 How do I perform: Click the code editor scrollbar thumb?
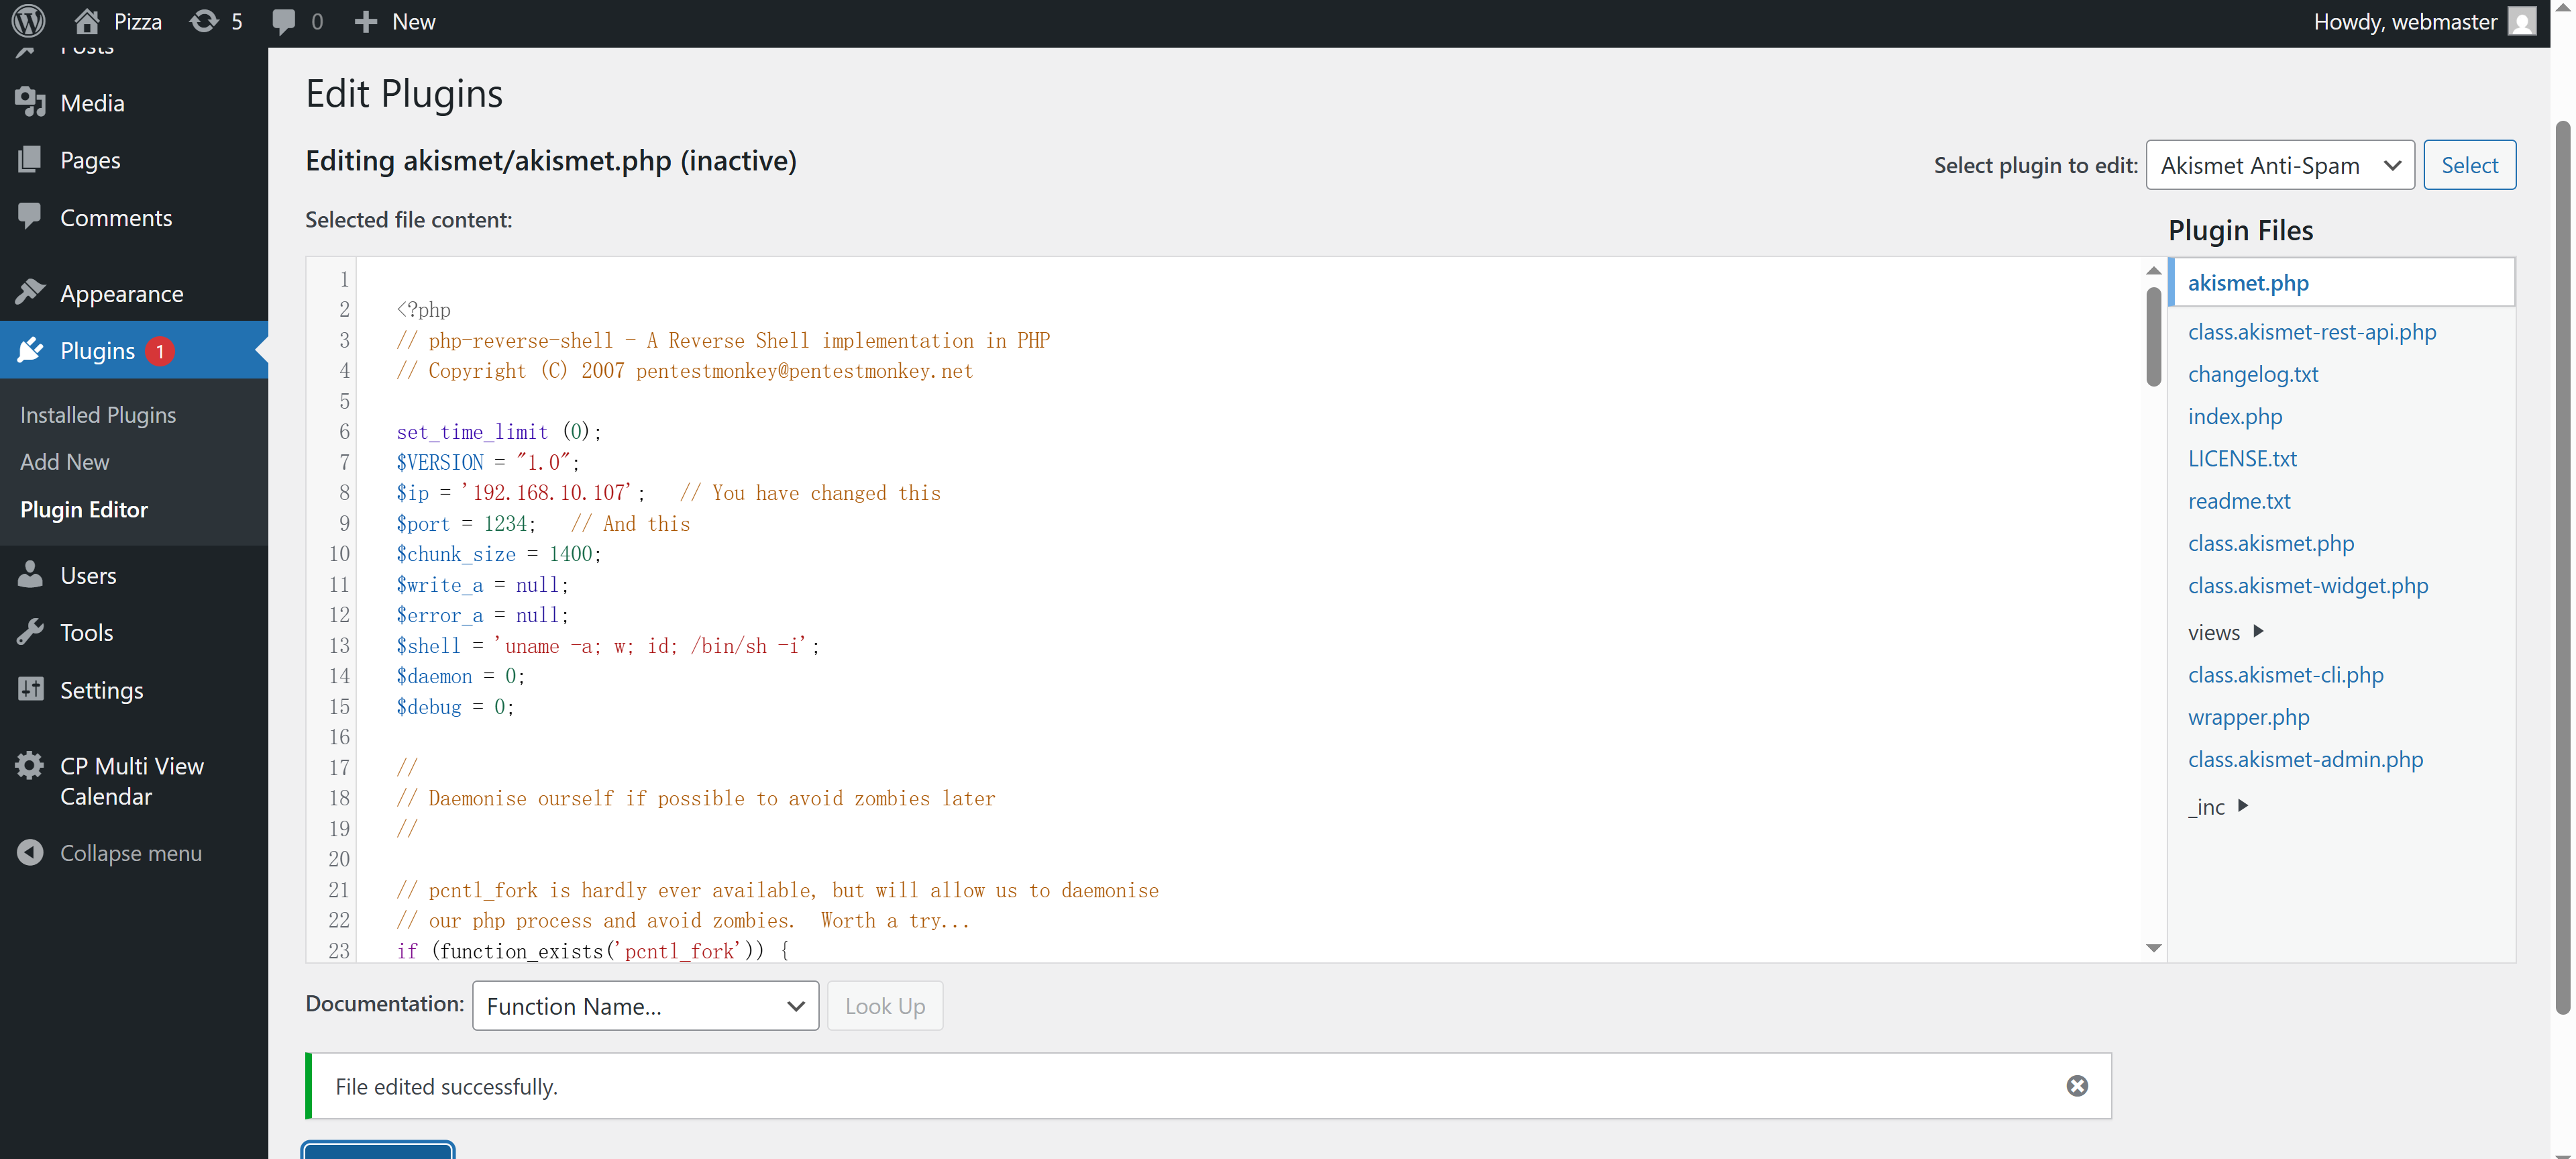coord(2153,336)
